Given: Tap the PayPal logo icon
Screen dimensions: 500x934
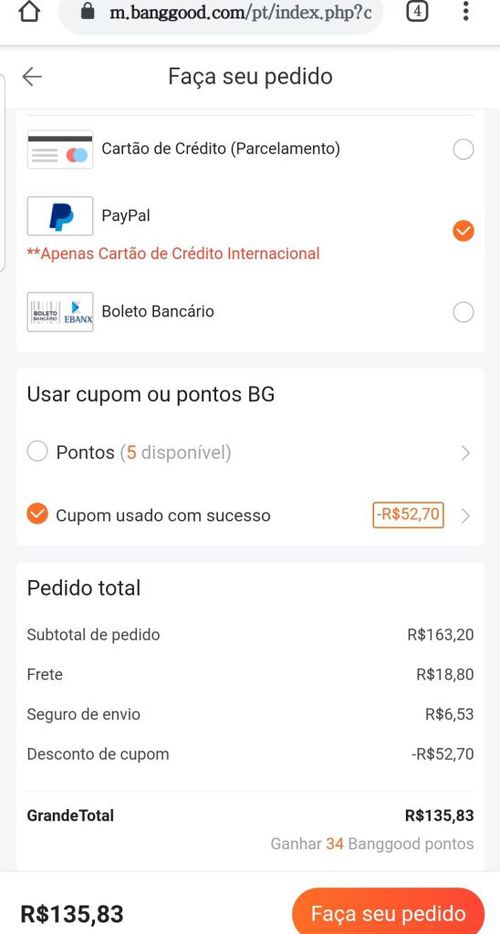Looking at the screenshot, I should click(60, 216).
